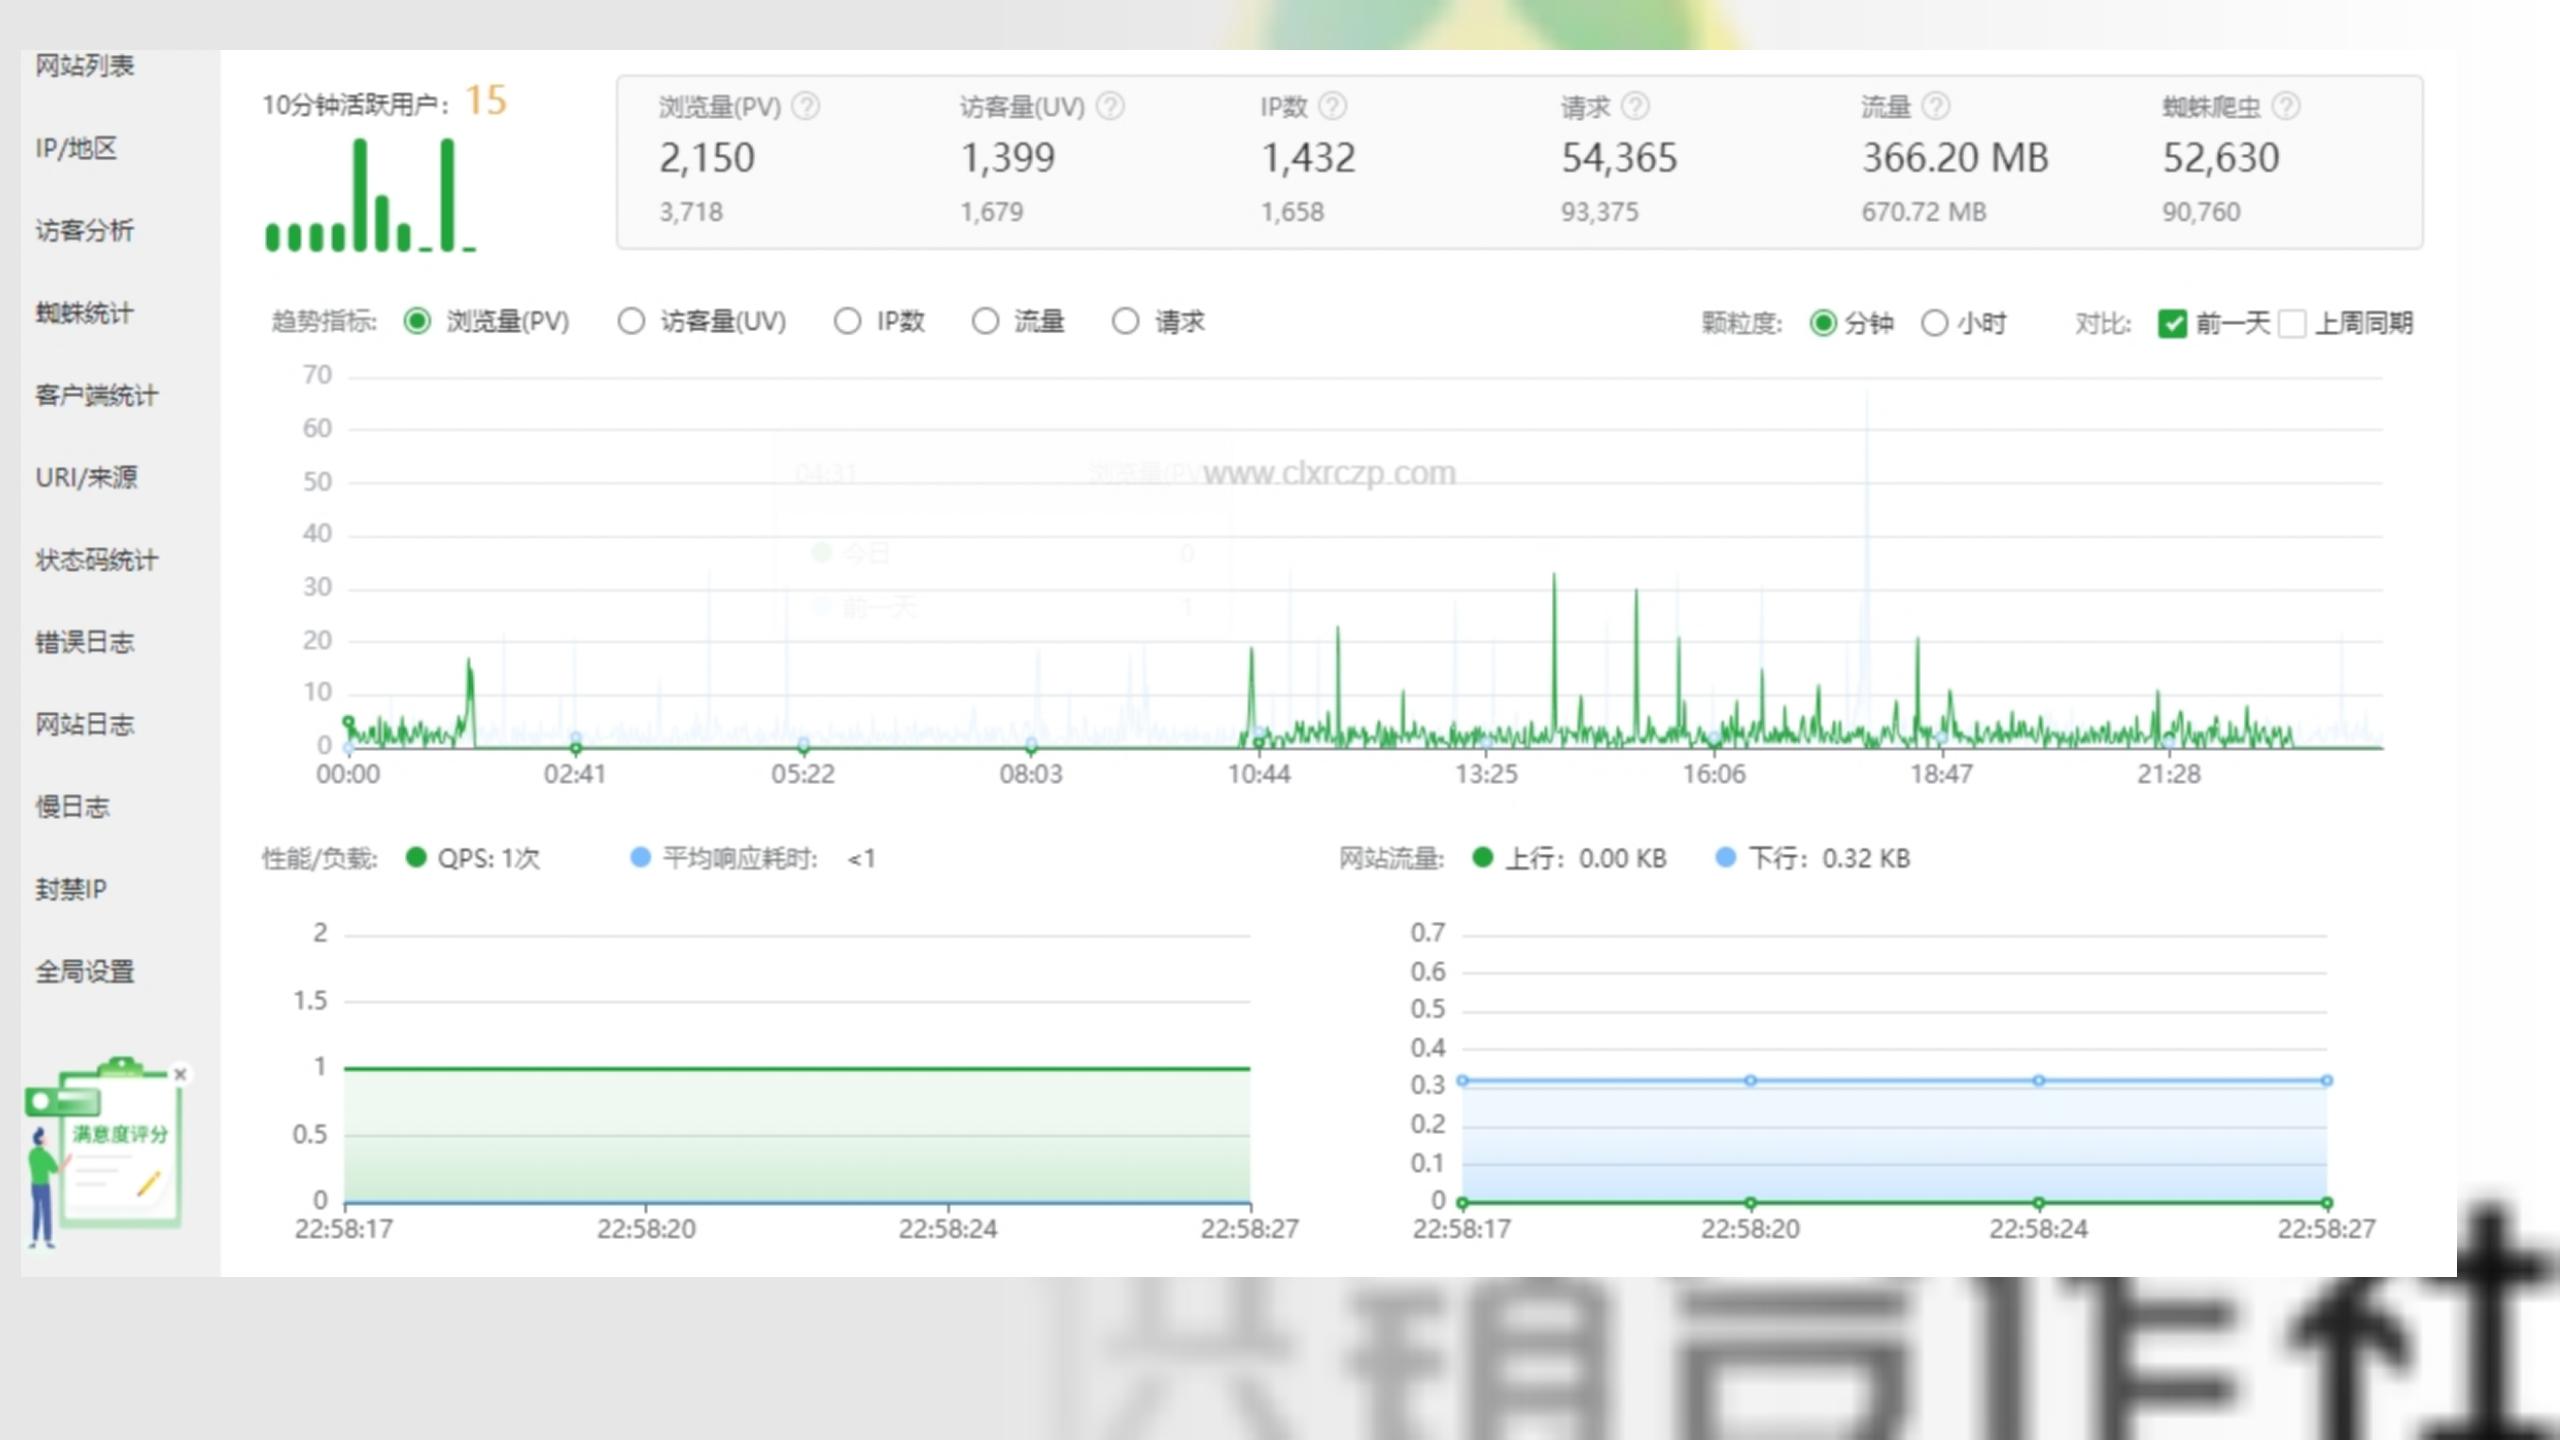Set granularity to 分钟
Viewport: 2560px width, 1440px height.
(x=1823, y=323)
